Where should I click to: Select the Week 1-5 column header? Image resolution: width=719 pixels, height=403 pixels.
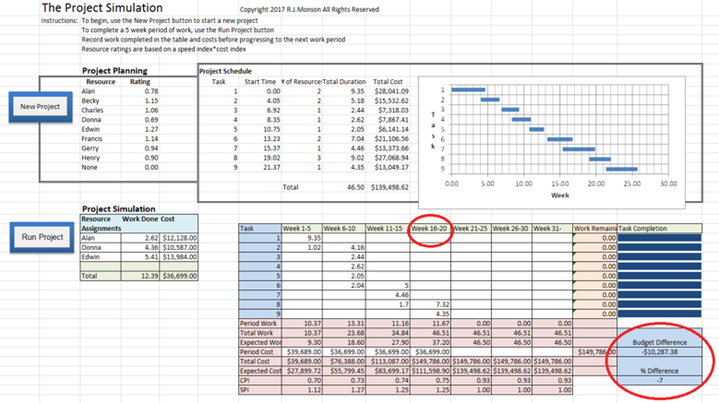click(302, 228)
